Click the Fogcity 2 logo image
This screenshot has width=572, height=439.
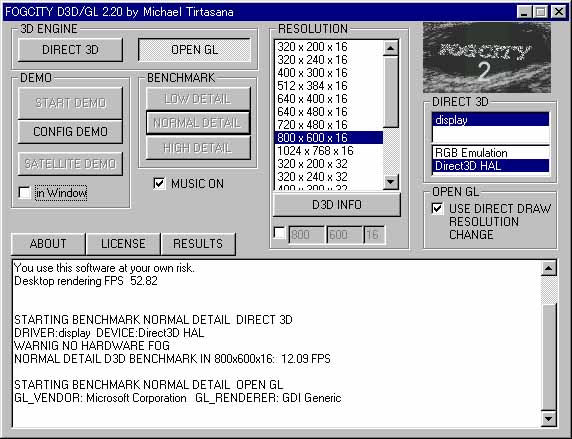pos(487,57)
